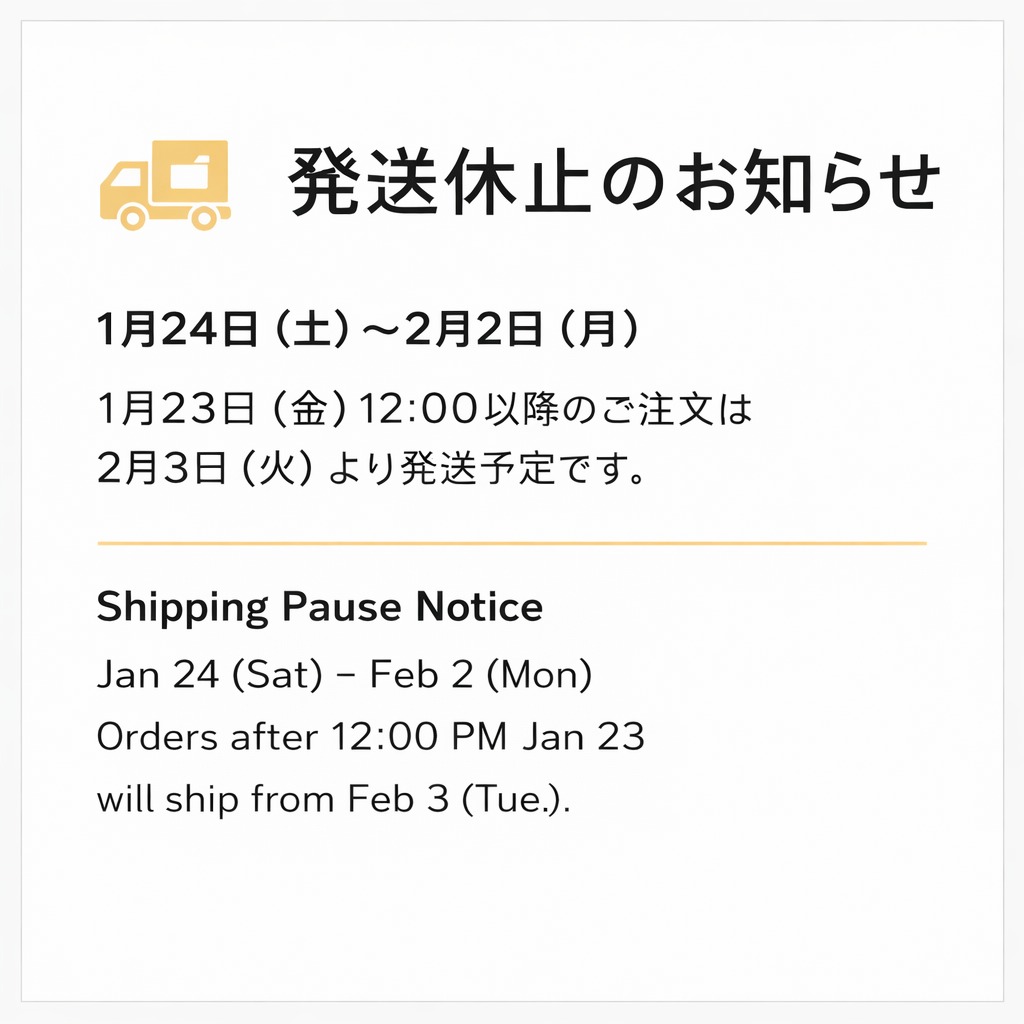
Task: Select the Feb 2 (Mon) text
Action: (481, 676)
